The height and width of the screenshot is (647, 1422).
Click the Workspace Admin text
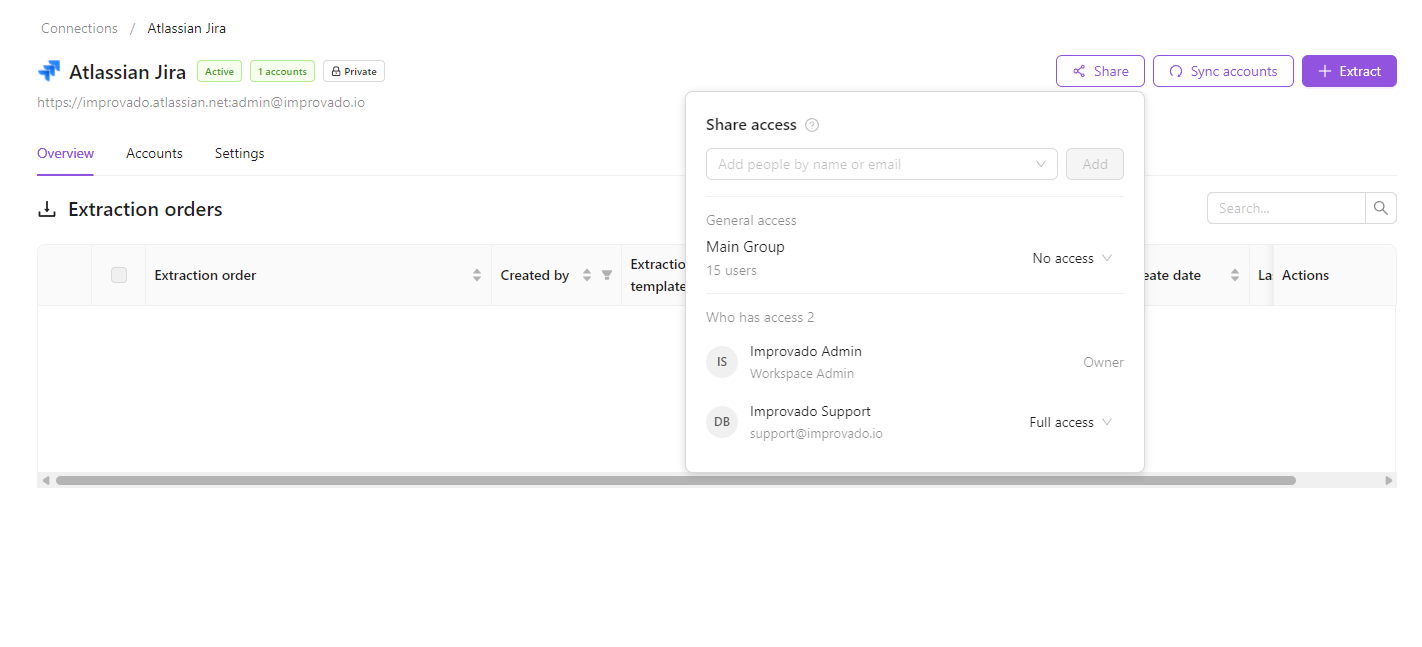802,374
